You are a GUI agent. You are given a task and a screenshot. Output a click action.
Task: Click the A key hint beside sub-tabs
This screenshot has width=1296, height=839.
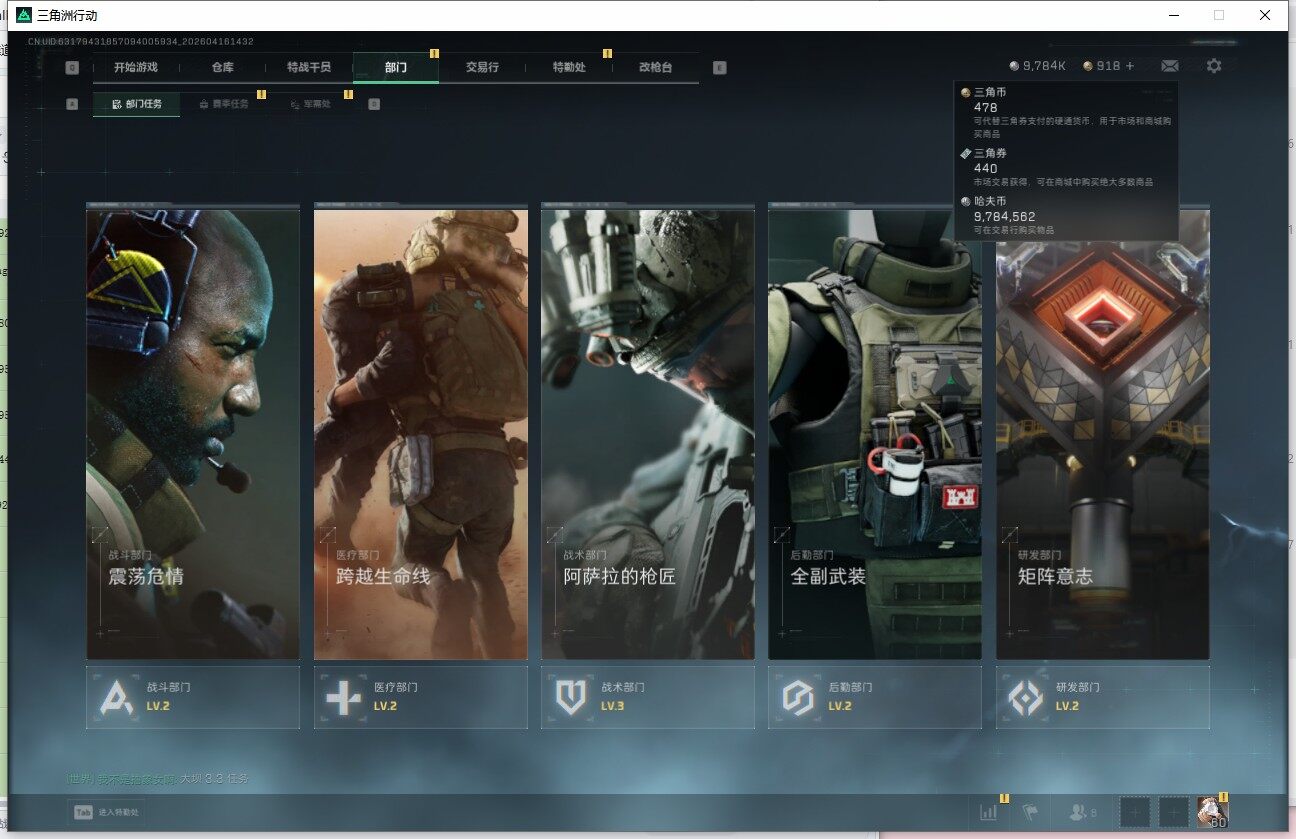tap(72, 103)
